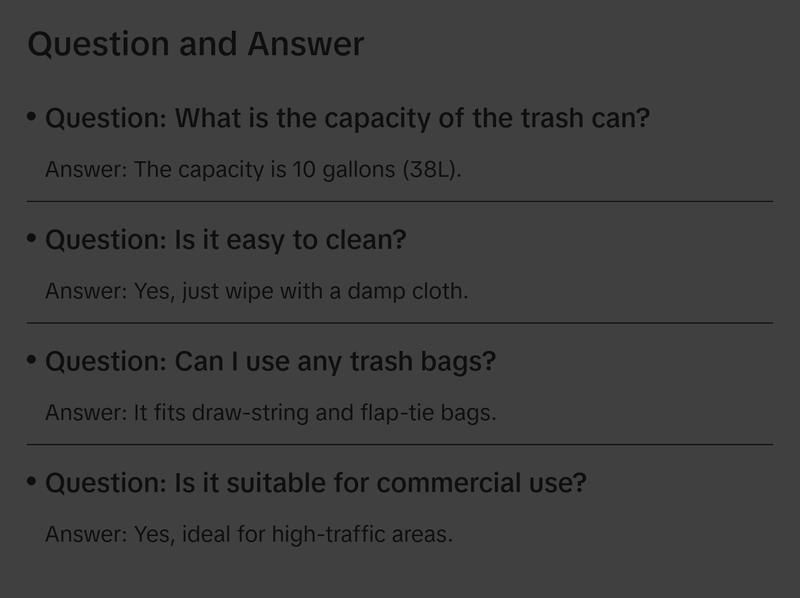This screenshot has width=800, height=598.
Task: Click the "Question and Answer" heading
Action: (x=196, y=44)
